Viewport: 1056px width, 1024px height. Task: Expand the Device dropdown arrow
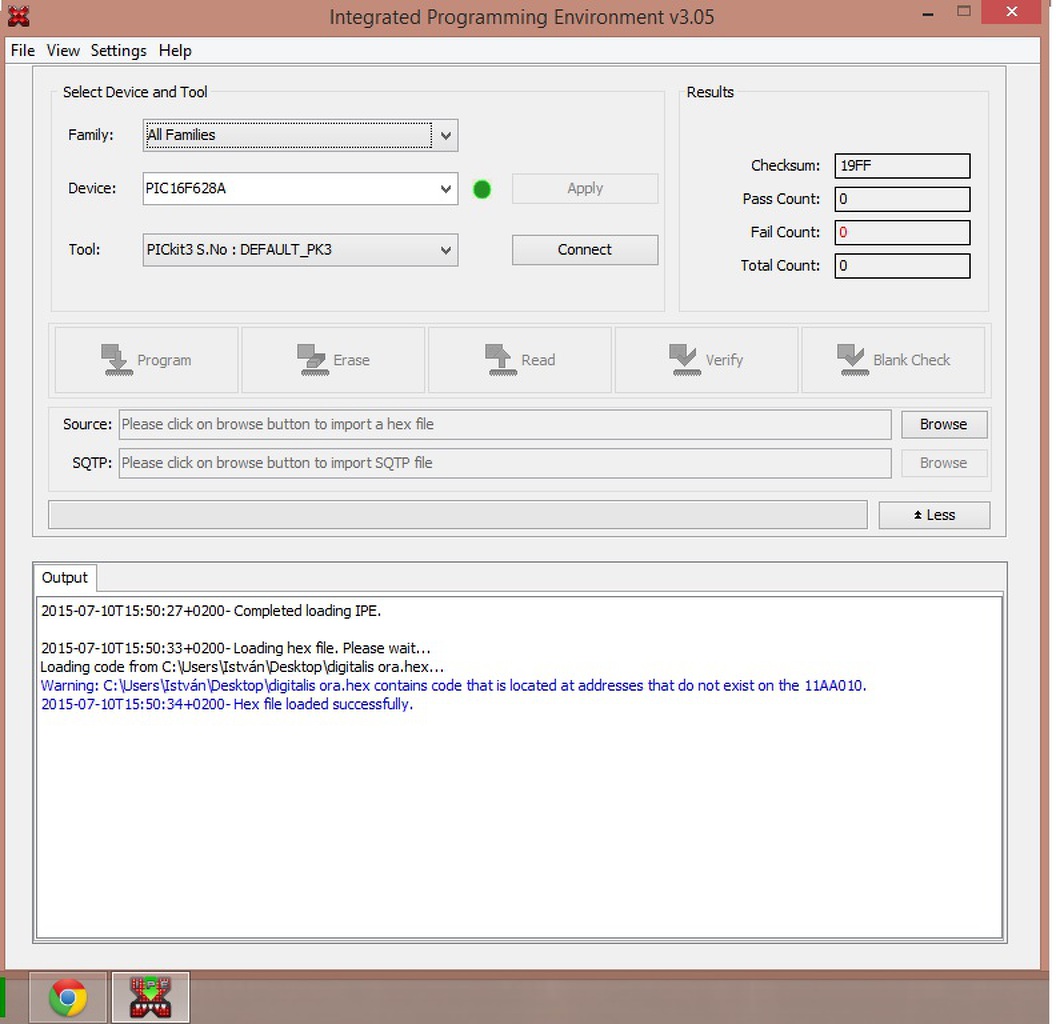point(445,189)
